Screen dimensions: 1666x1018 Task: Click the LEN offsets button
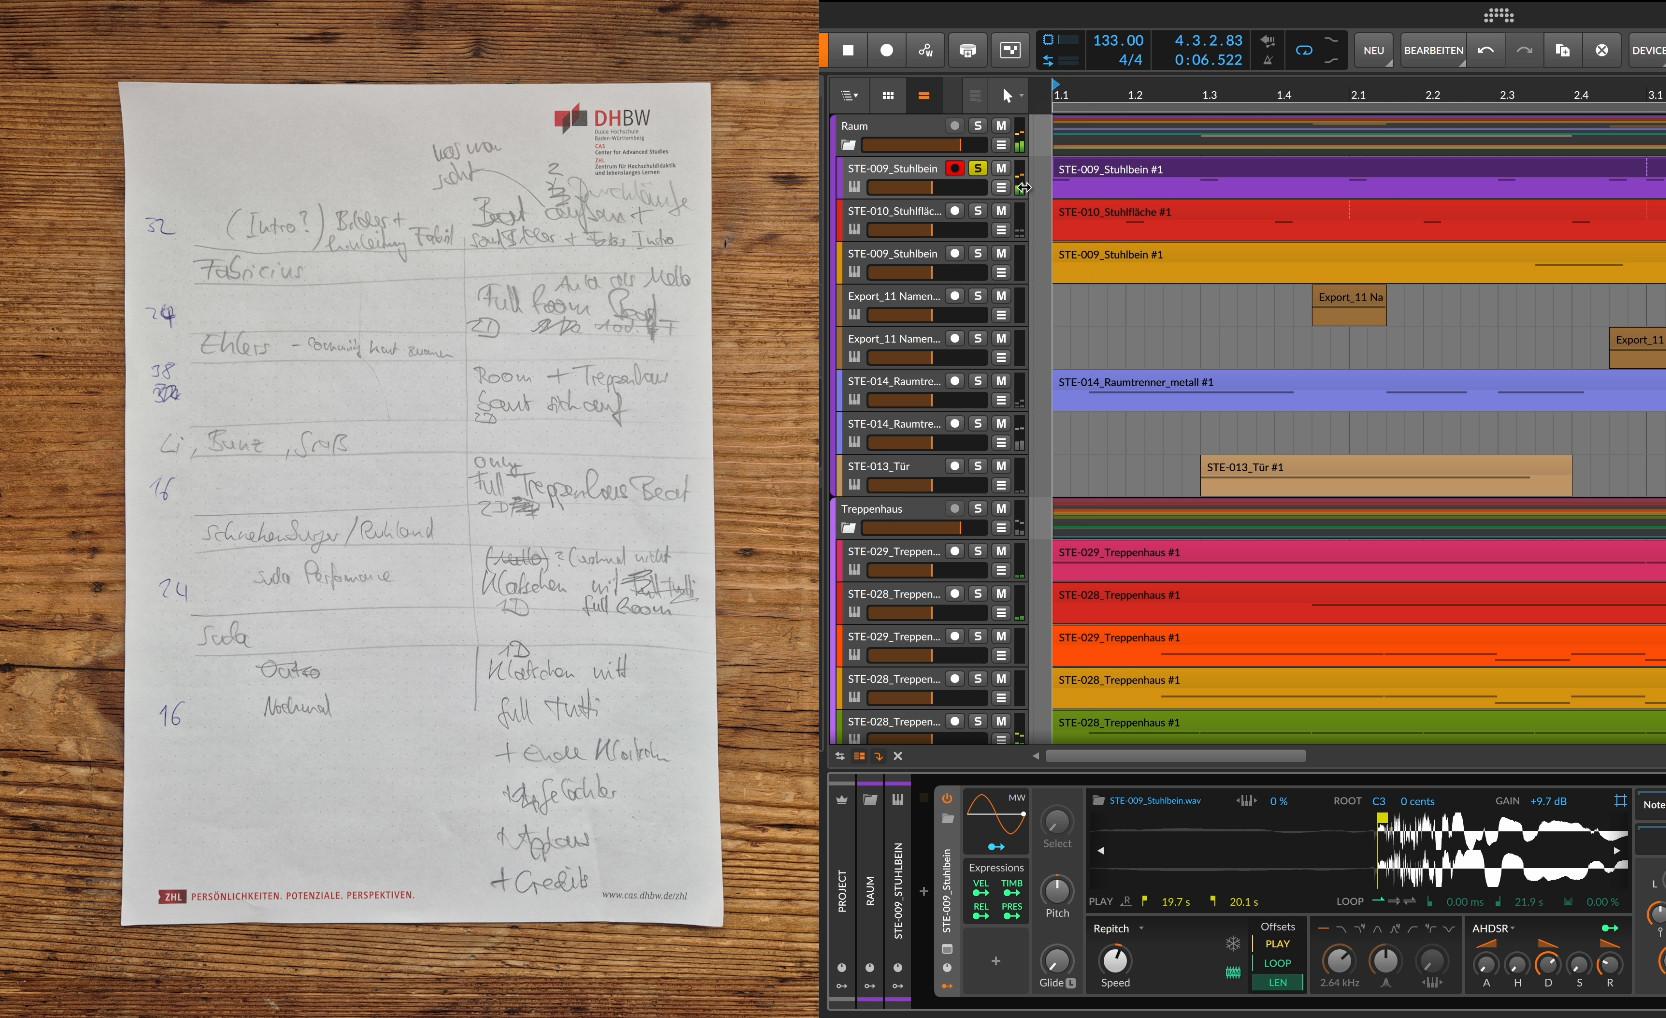click(x=1277, y=983)
